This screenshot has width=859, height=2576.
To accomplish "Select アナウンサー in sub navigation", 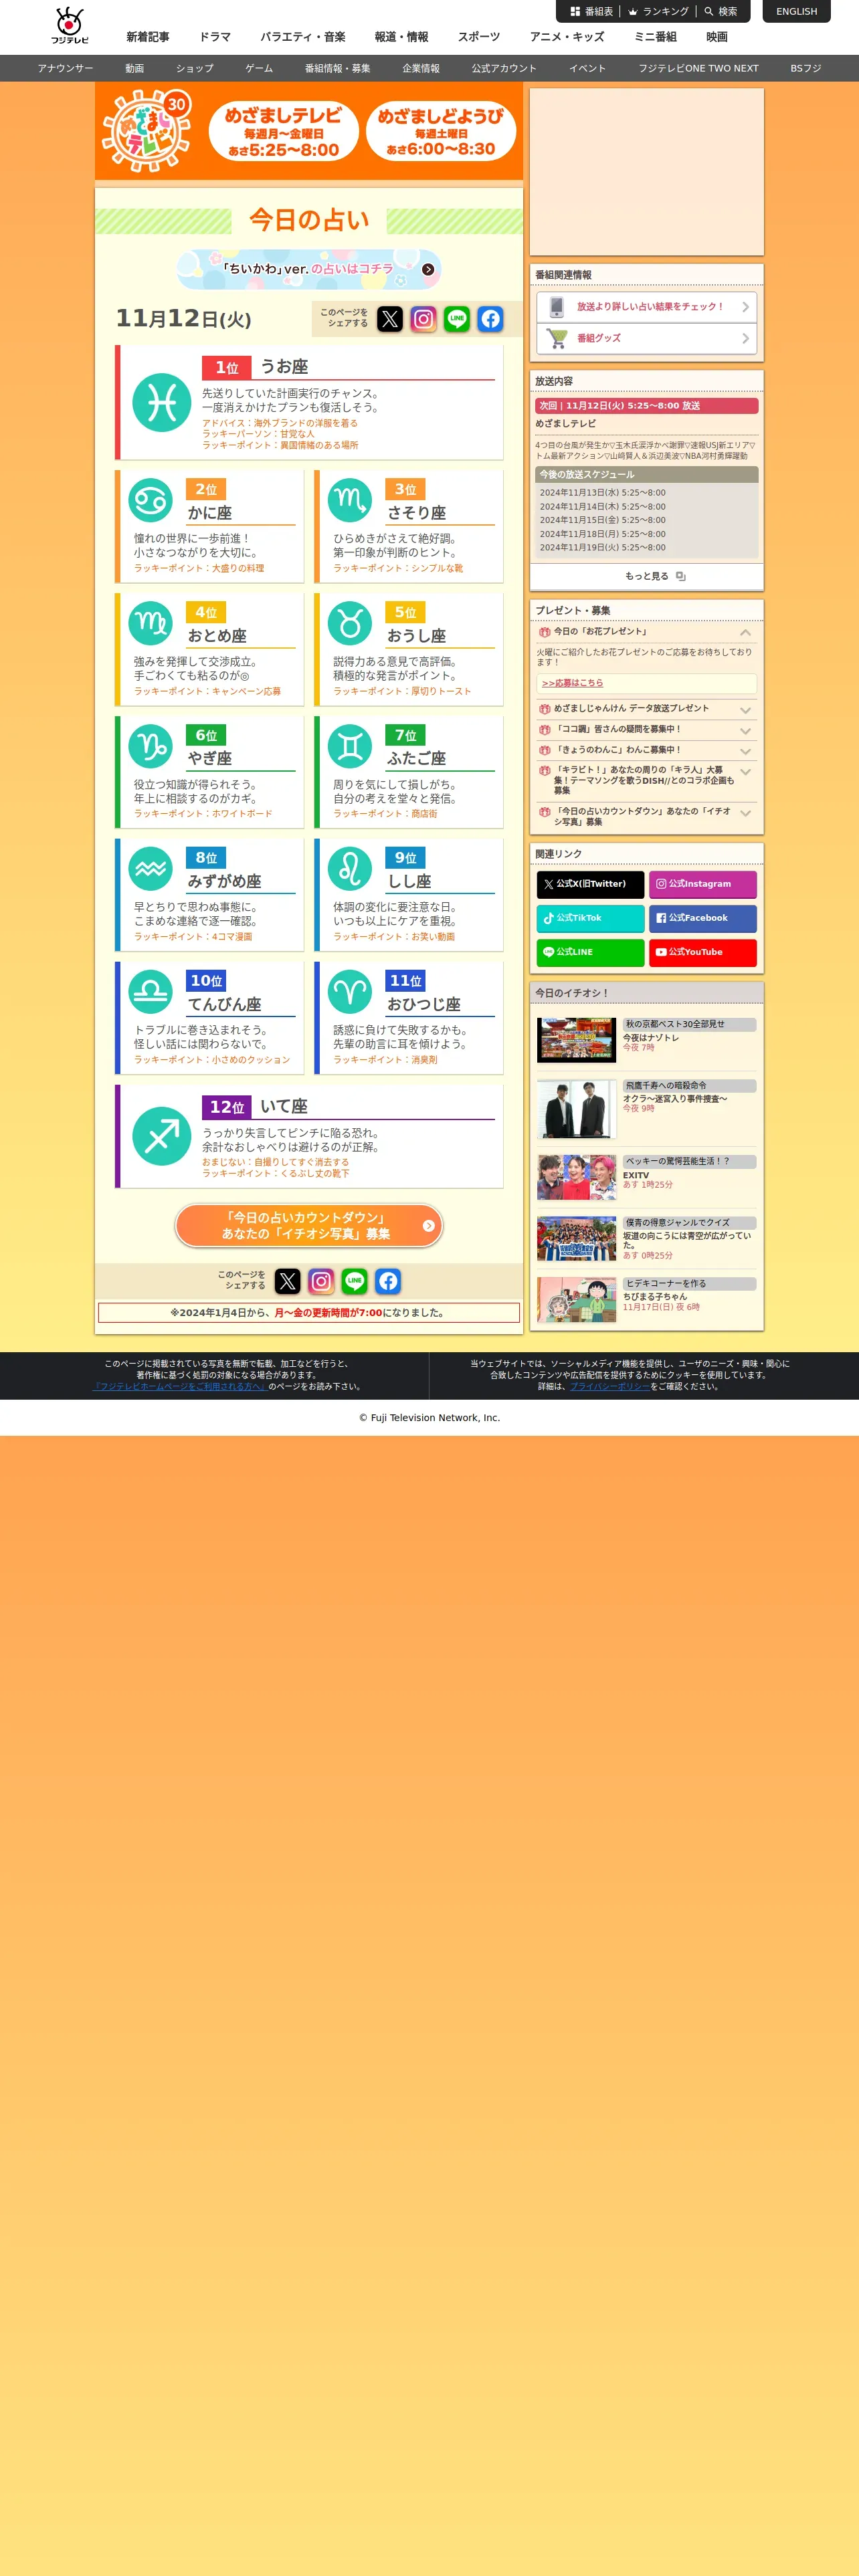I will point(65,68).
